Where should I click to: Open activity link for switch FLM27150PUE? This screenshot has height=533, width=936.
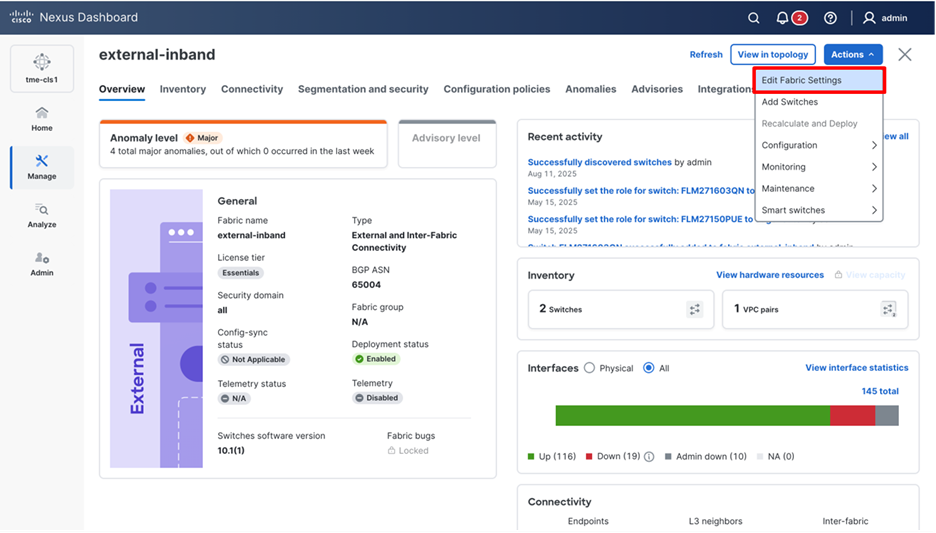(x=640, y=219)
